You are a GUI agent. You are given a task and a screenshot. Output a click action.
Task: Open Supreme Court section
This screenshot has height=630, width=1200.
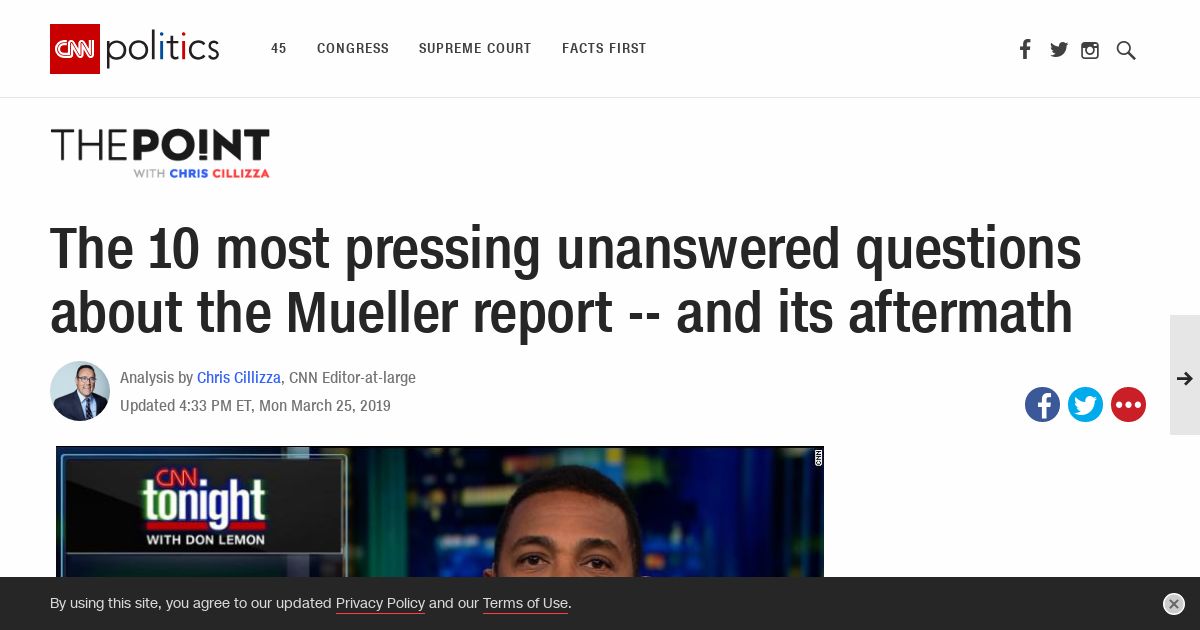pos(475,49)
